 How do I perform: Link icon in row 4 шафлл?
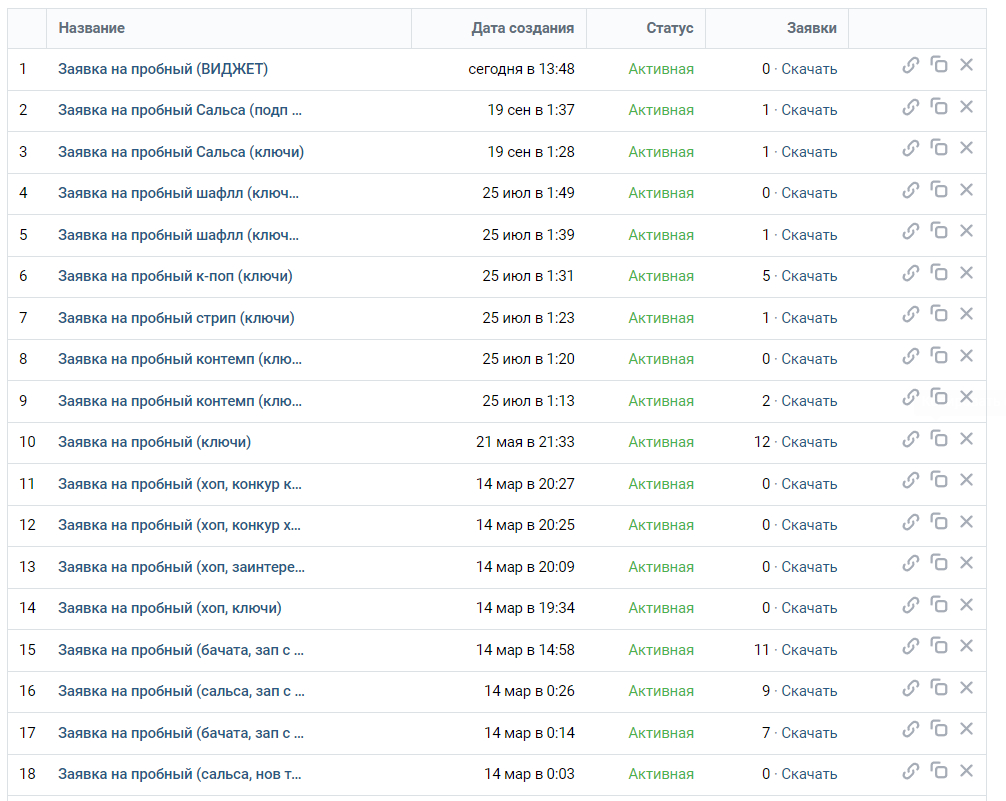point(911,190)
